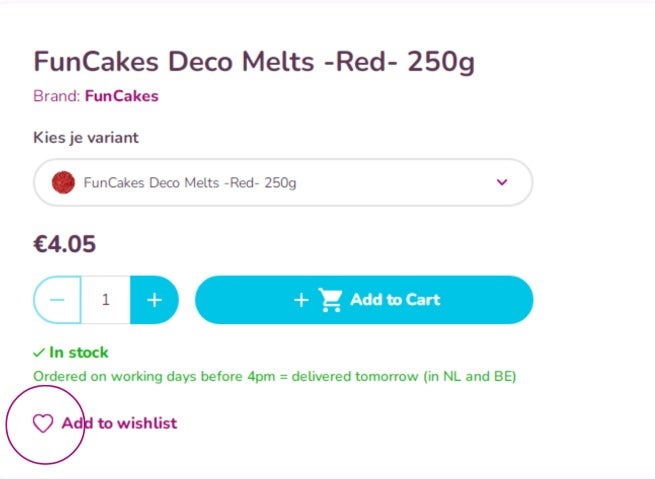The image size is (655, 479).
Task: Click the Kies je variant label
Action: pyautogui.click(x=86, y=138)
